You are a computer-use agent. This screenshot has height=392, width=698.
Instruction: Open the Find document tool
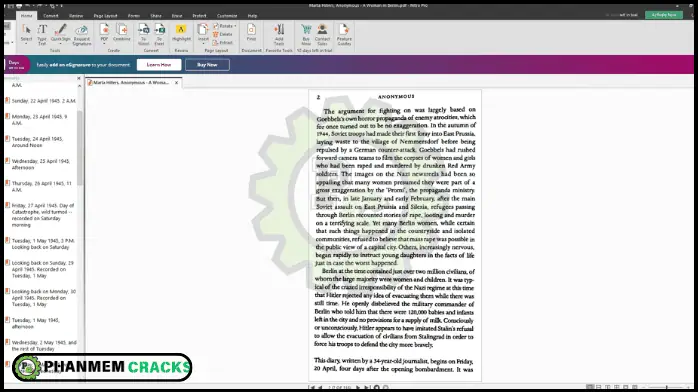tap(251, 33)
